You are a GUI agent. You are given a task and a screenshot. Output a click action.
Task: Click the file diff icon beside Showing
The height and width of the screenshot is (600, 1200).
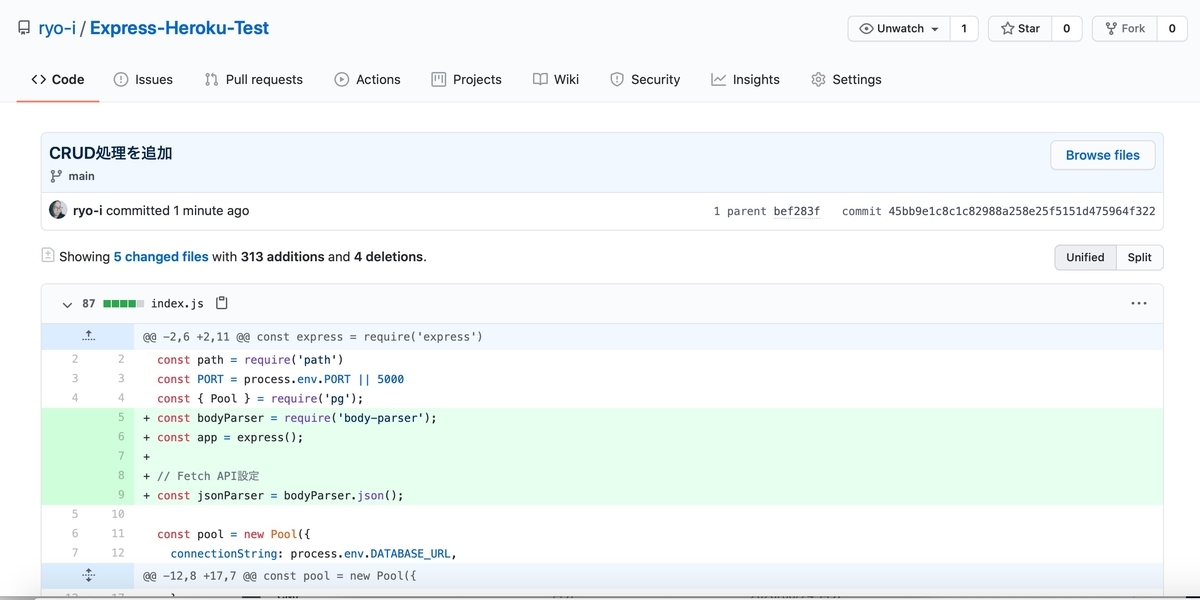tap(48, 256)
